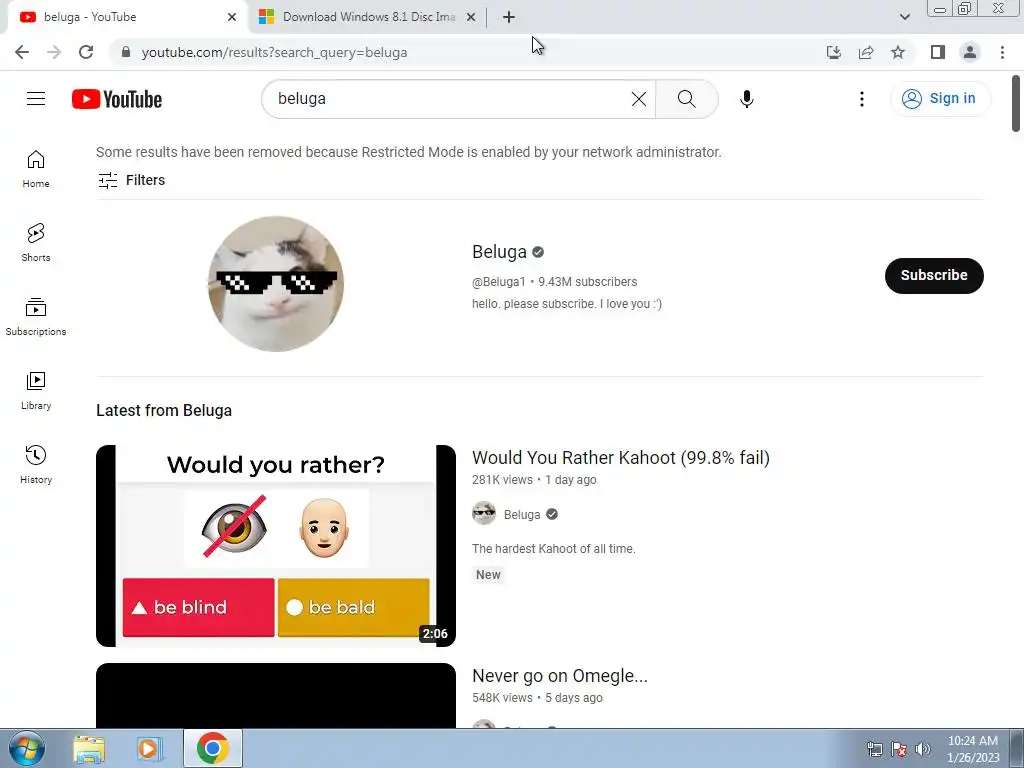Share this page via share icon
1024x768 pixels.
[x=866, y=52]
